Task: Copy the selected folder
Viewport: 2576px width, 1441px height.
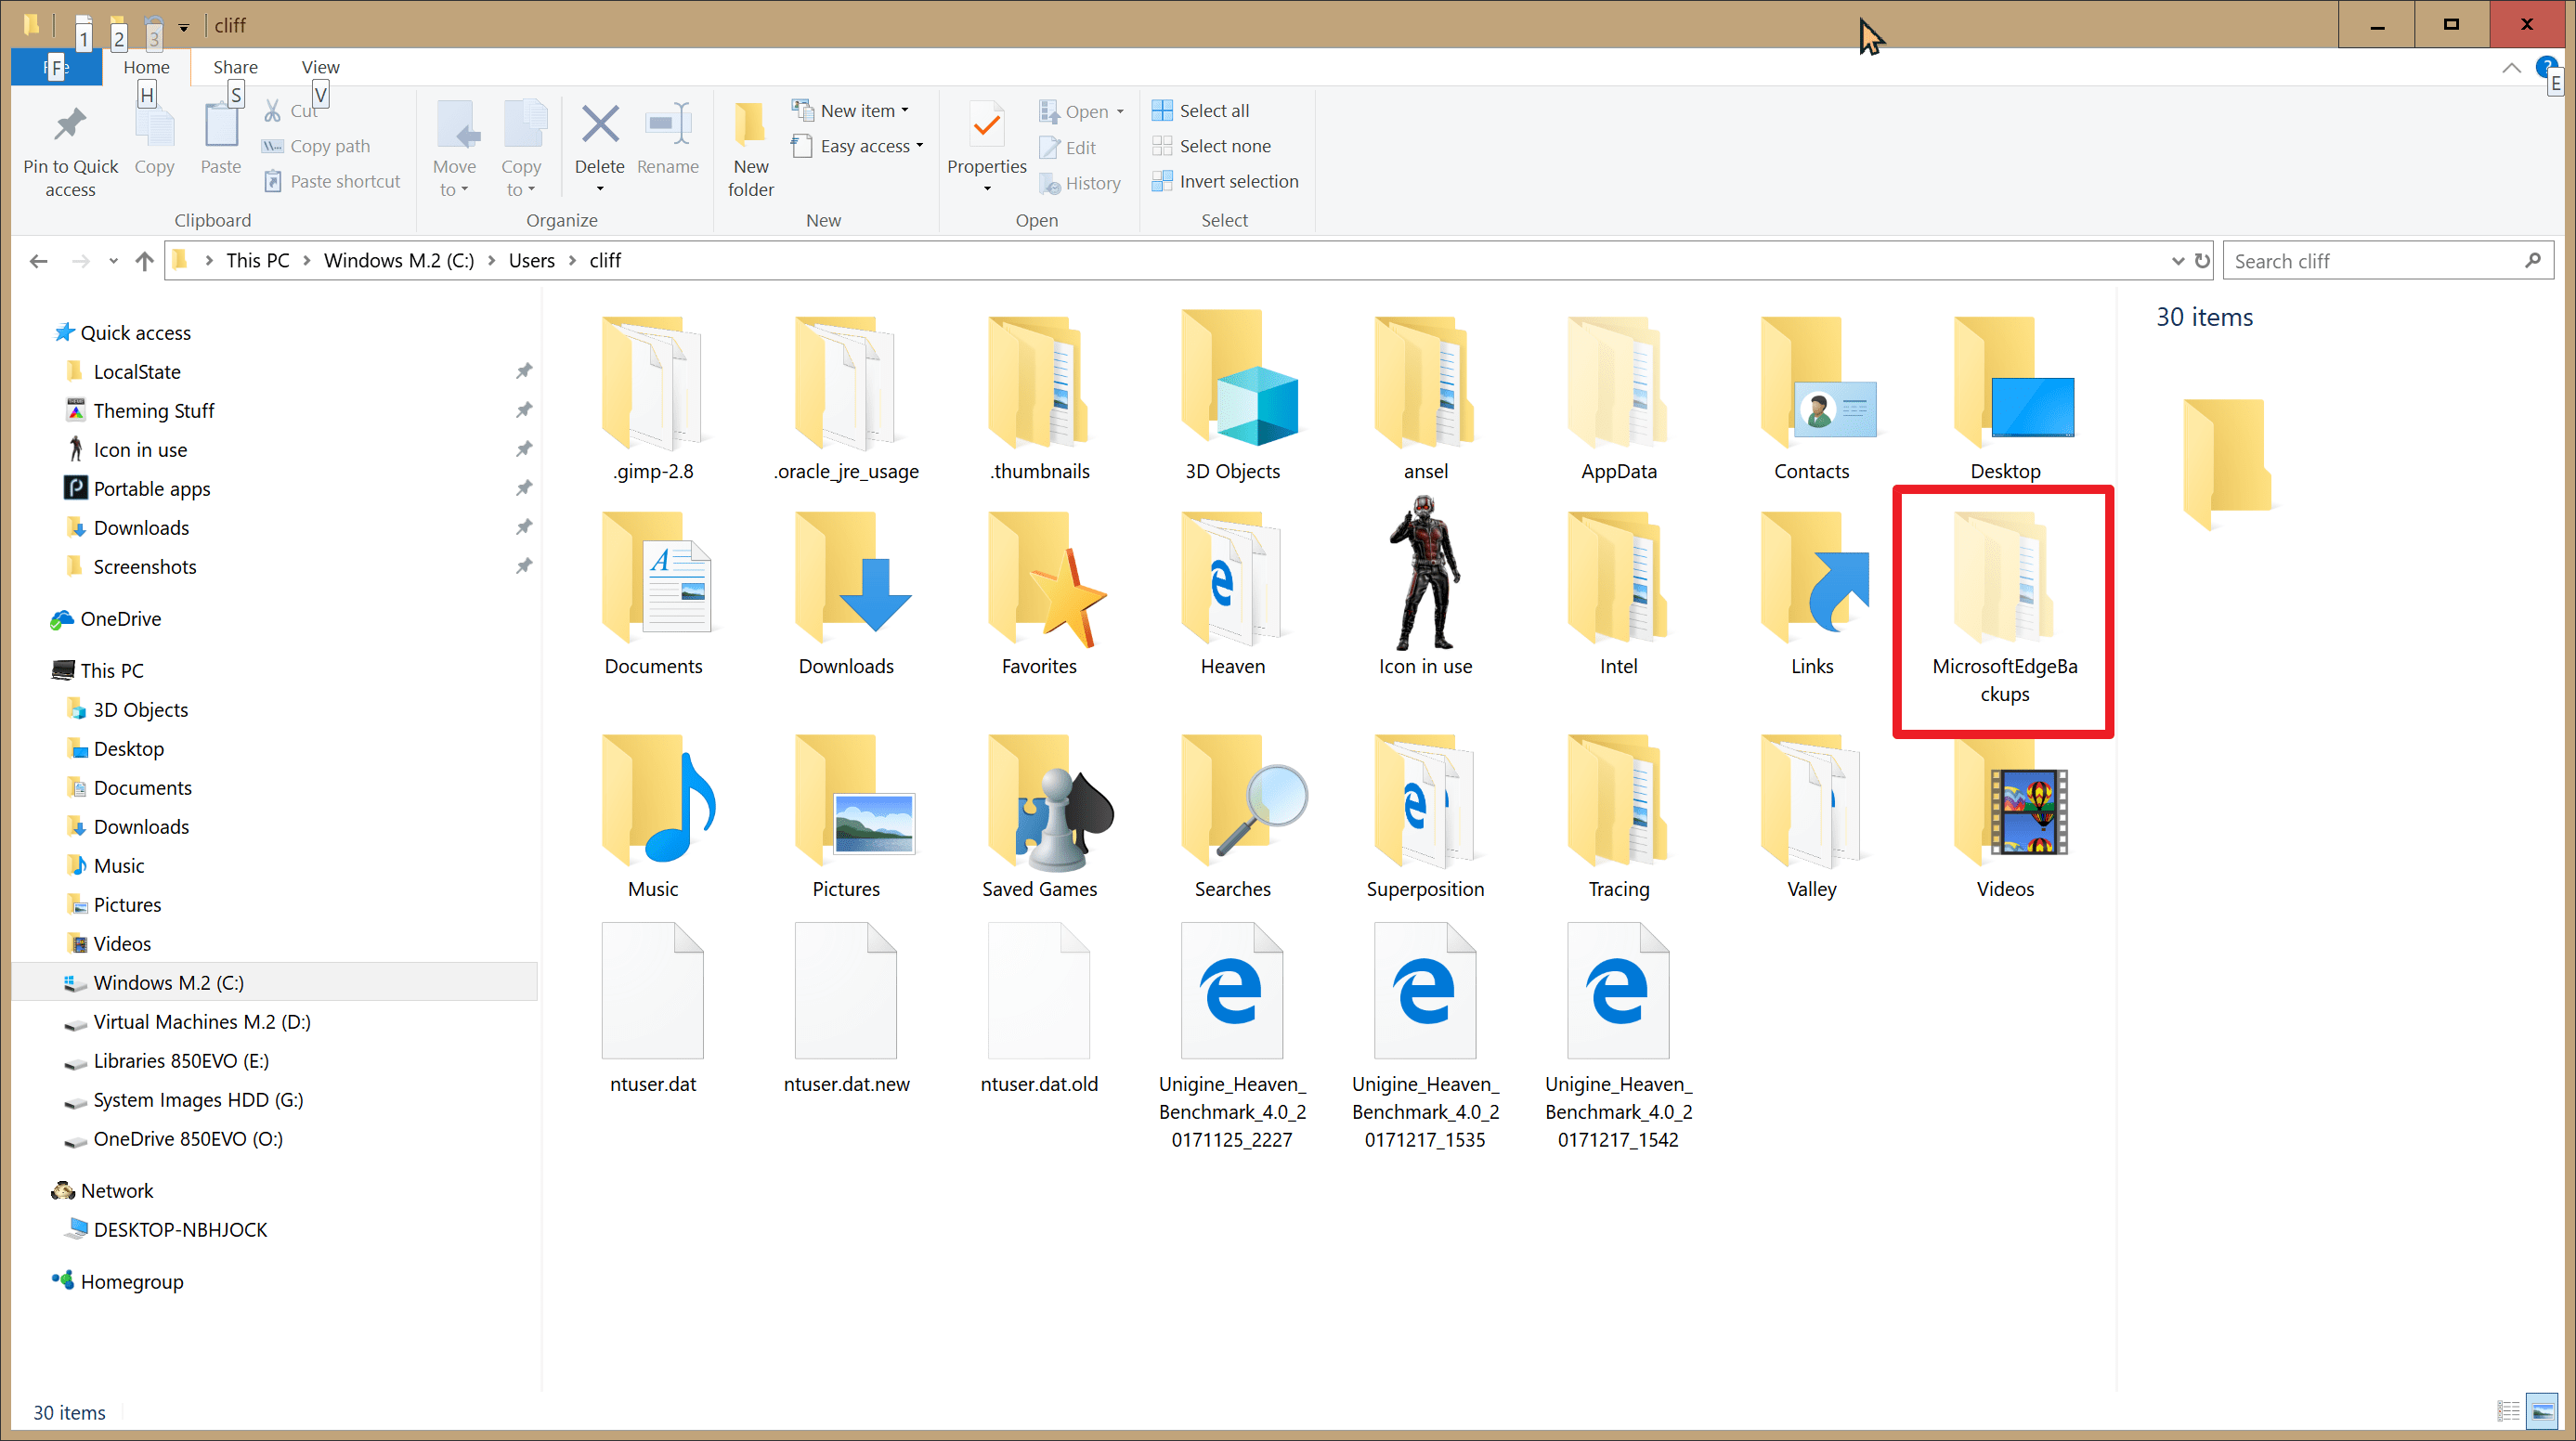Action: click(154, 140)
